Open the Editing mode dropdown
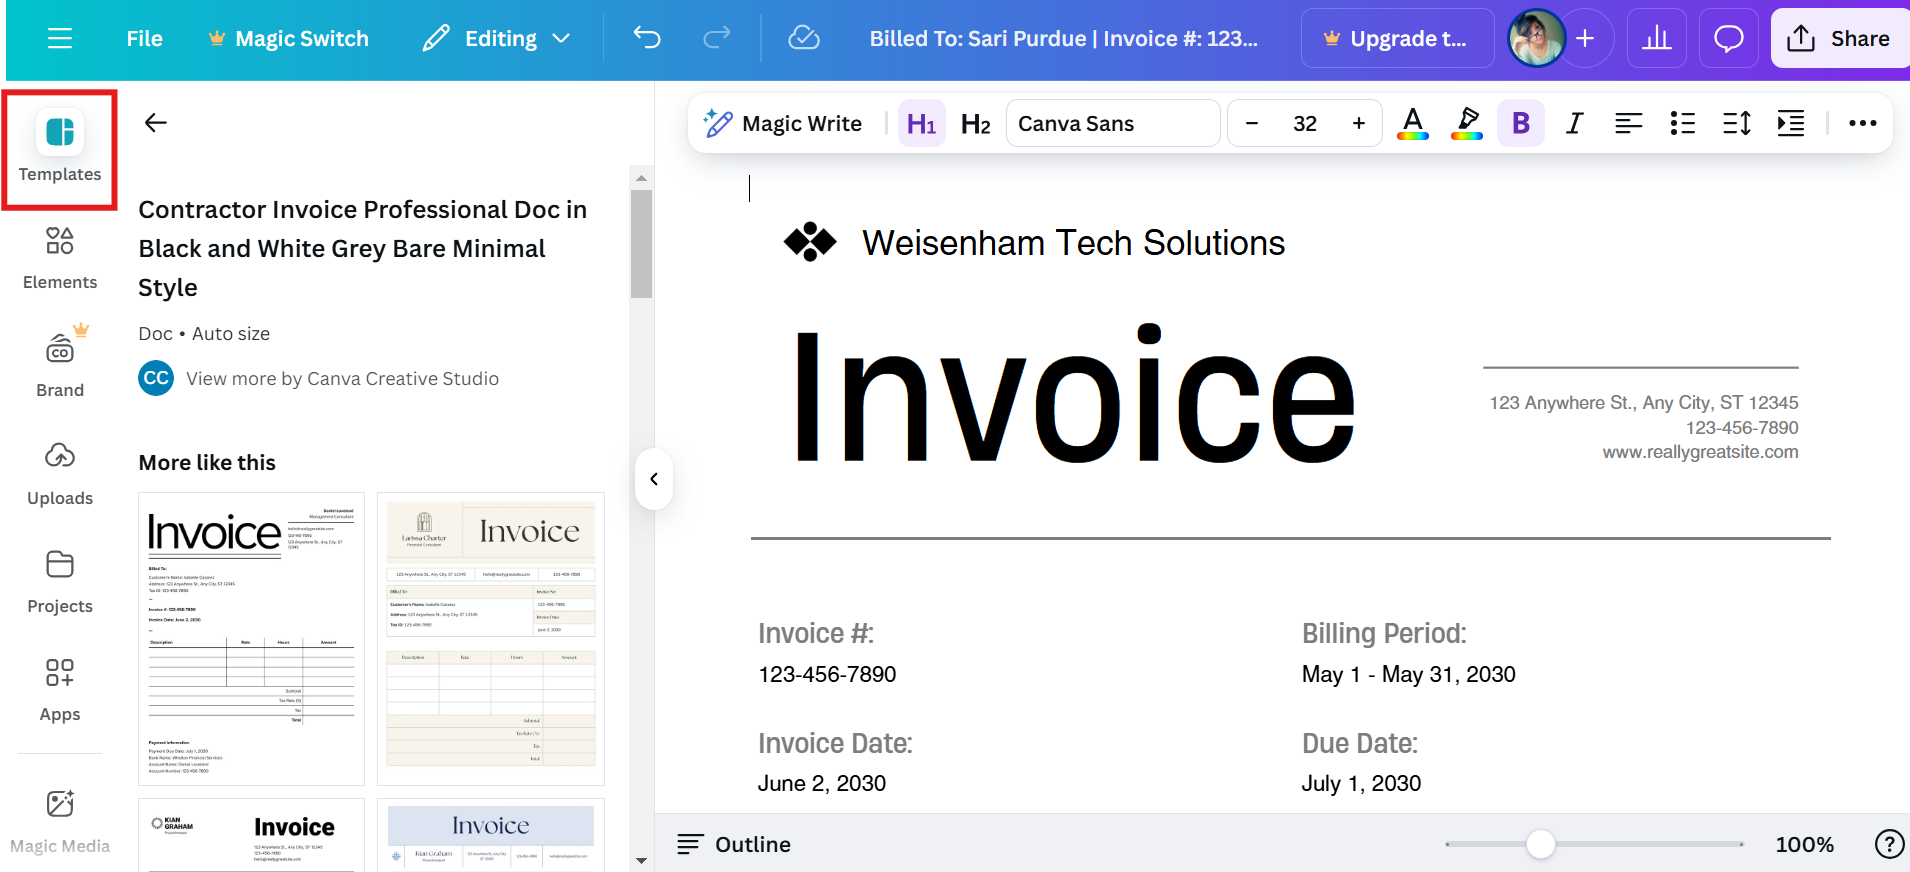1910x872 pixels. (496, 39)
